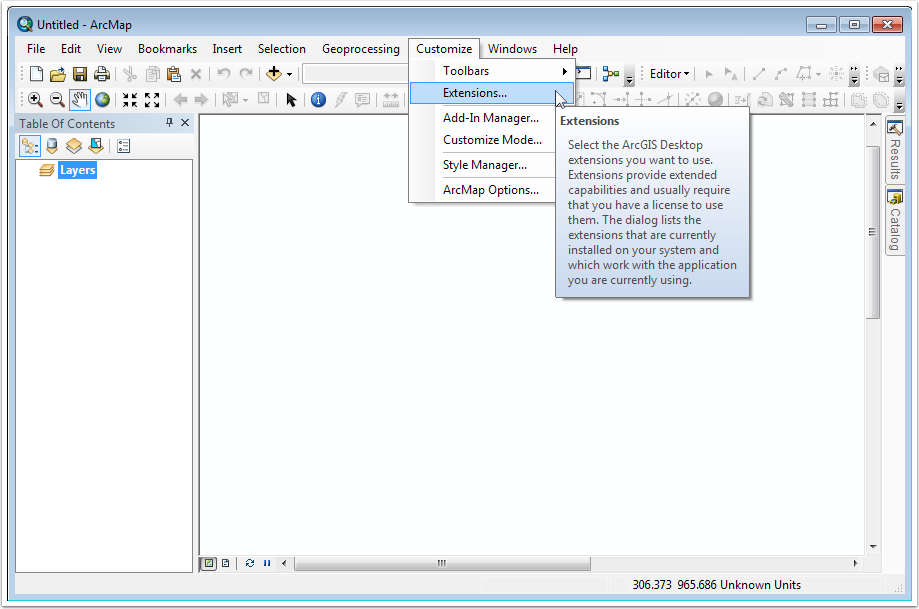Image resolution: width=919 pixels, height=609 pixels.
Task: Click the Fixed Zoom In arrows icon
Action: click(x=130, y=100)
